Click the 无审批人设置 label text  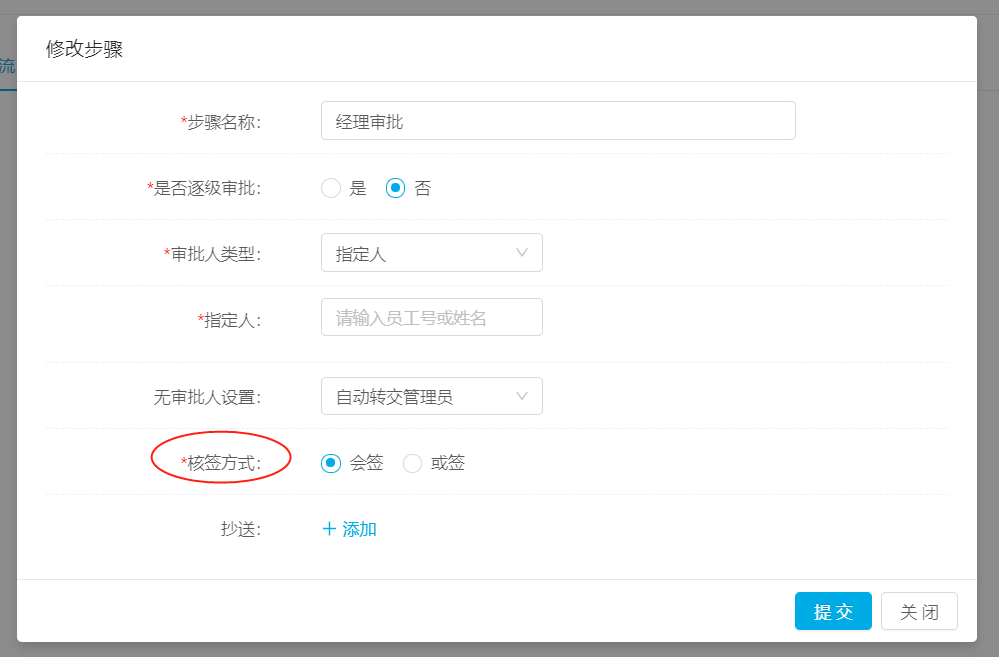point(207,397)
